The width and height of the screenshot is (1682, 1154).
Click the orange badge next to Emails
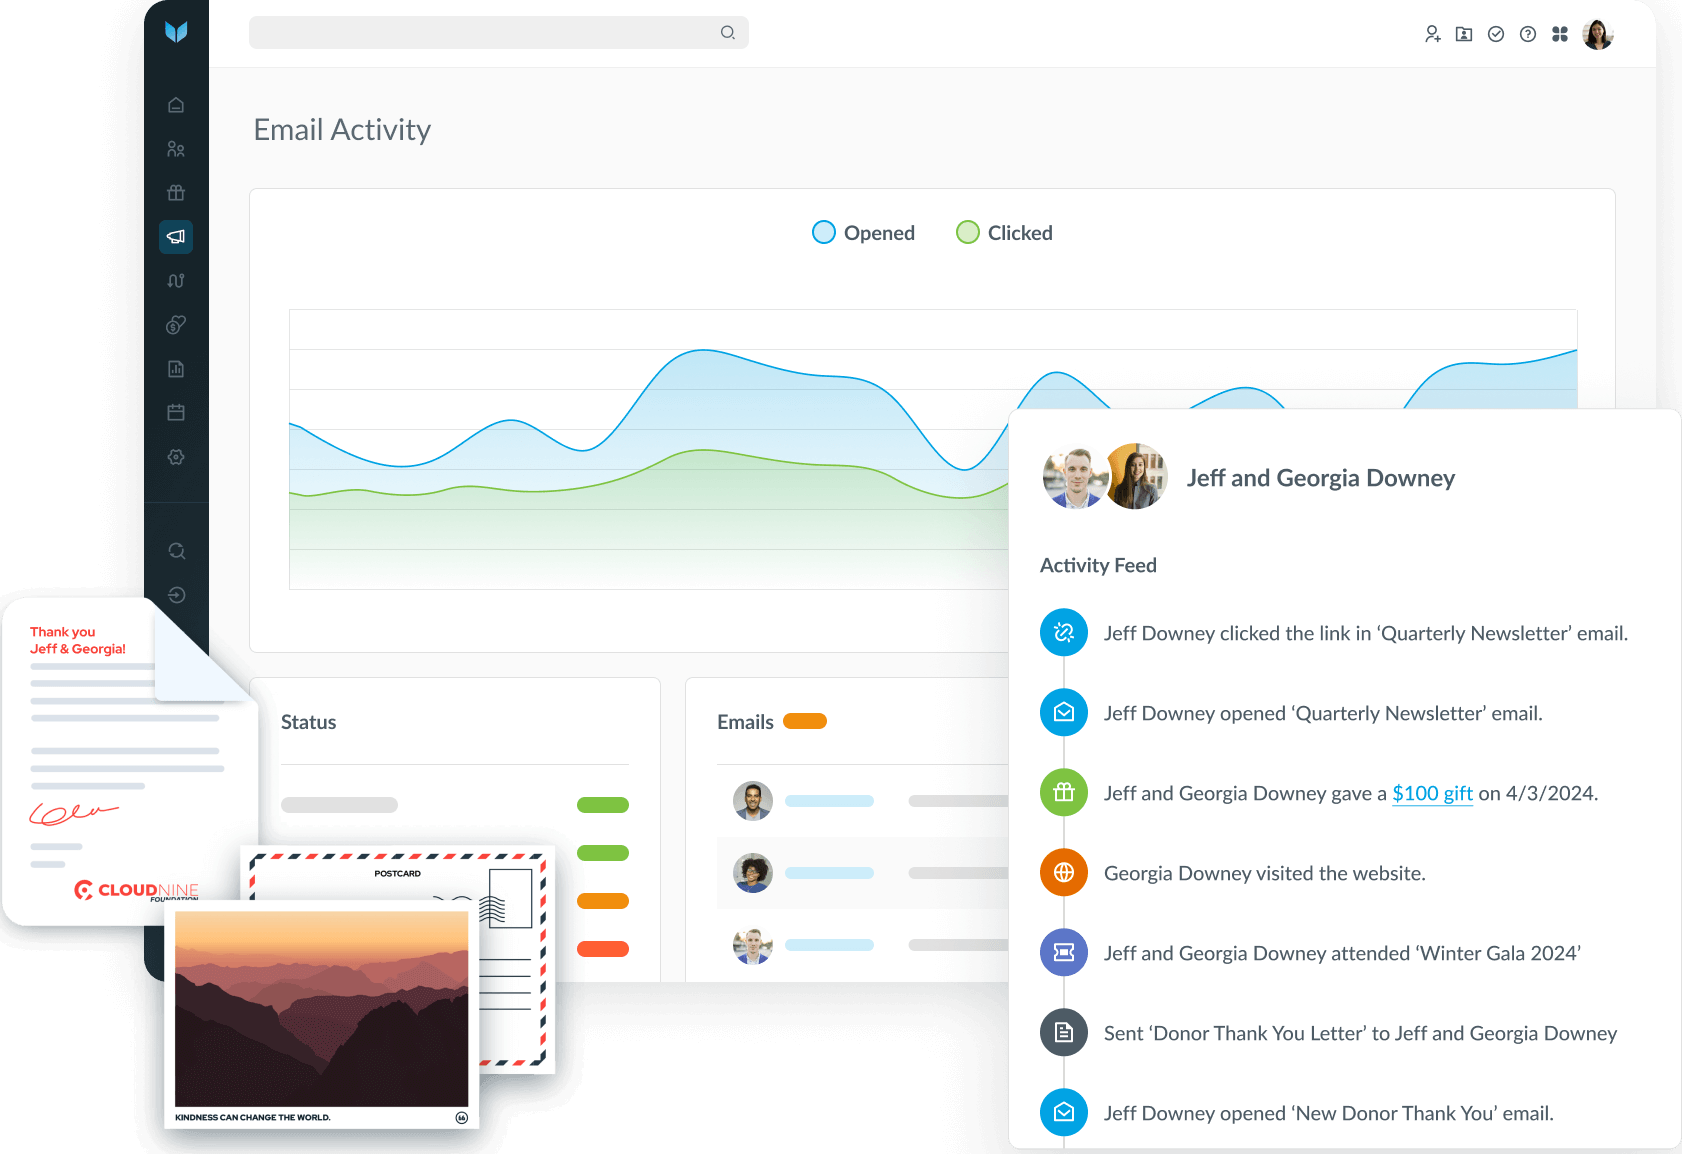pos(804,721)
